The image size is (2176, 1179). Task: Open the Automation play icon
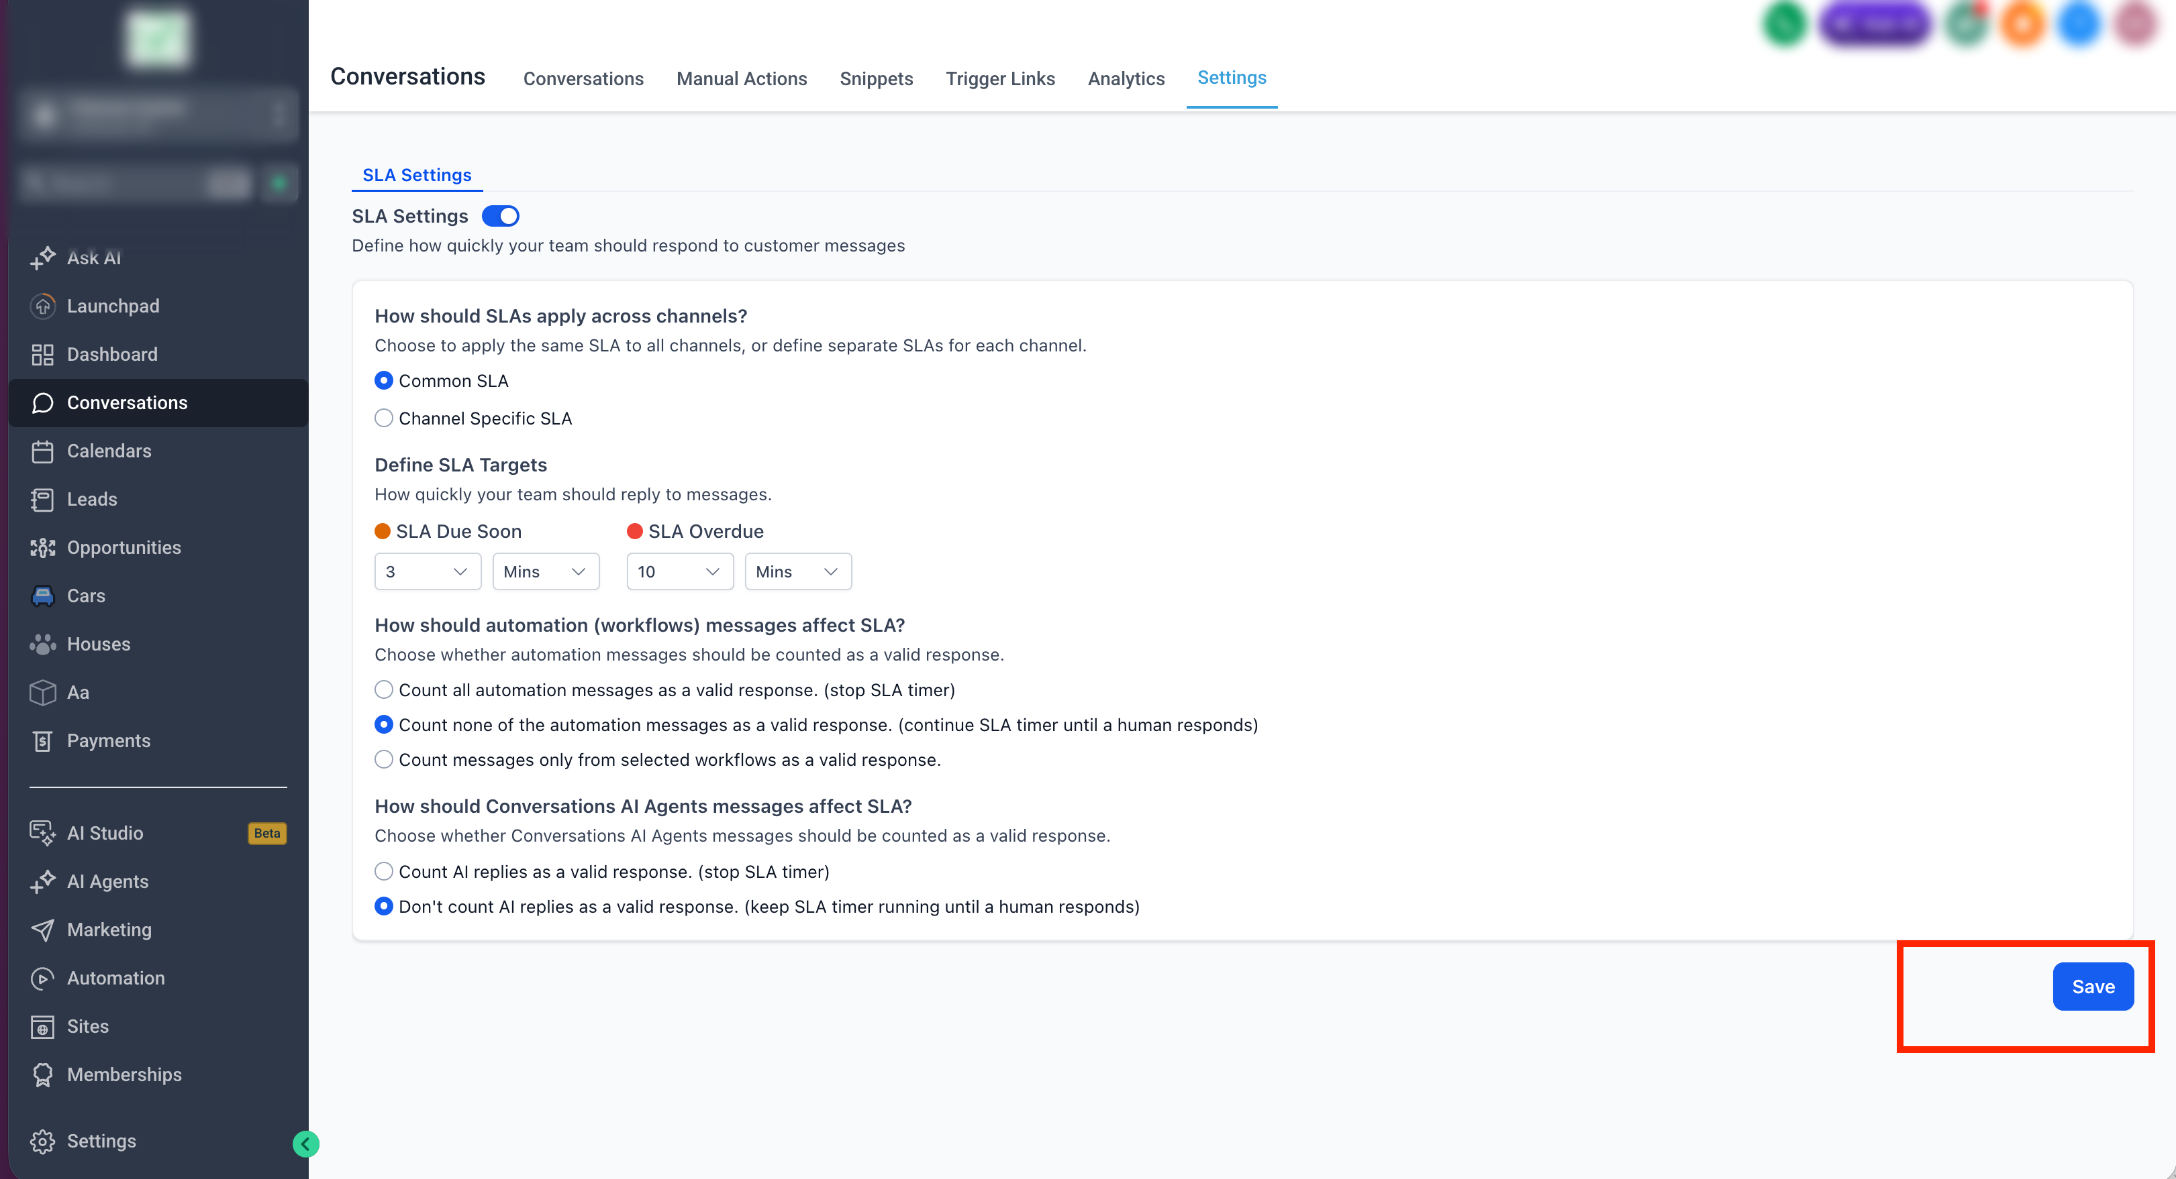point(42,978)
